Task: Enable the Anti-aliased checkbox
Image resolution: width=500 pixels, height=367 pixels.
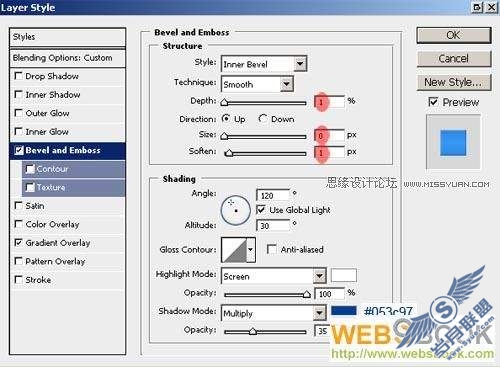Action: [272, 249]
